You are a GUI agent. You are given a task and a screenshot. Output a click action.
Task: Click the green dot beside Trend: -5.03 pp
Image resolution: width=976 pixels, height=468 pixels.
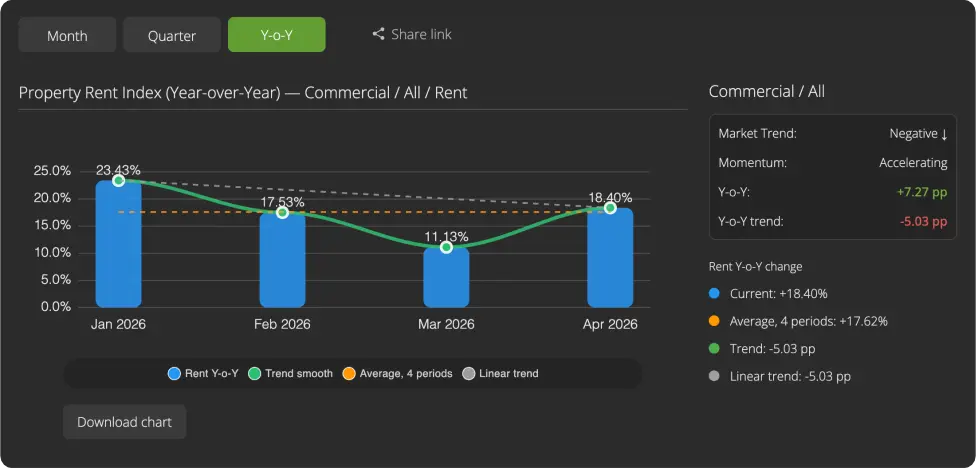pos(715,349)
